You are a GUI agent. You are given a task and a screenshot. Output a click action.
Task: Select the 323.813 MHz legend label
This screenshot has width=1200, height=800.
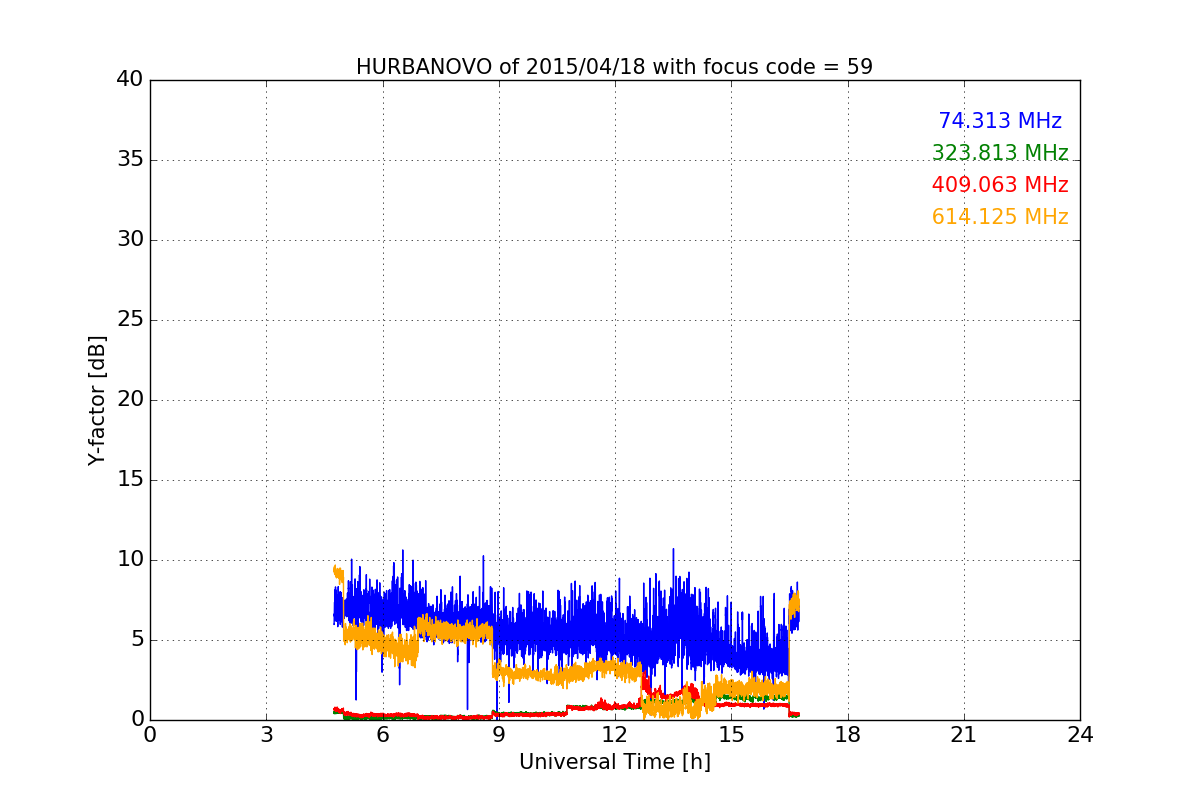pos(1000,153)
